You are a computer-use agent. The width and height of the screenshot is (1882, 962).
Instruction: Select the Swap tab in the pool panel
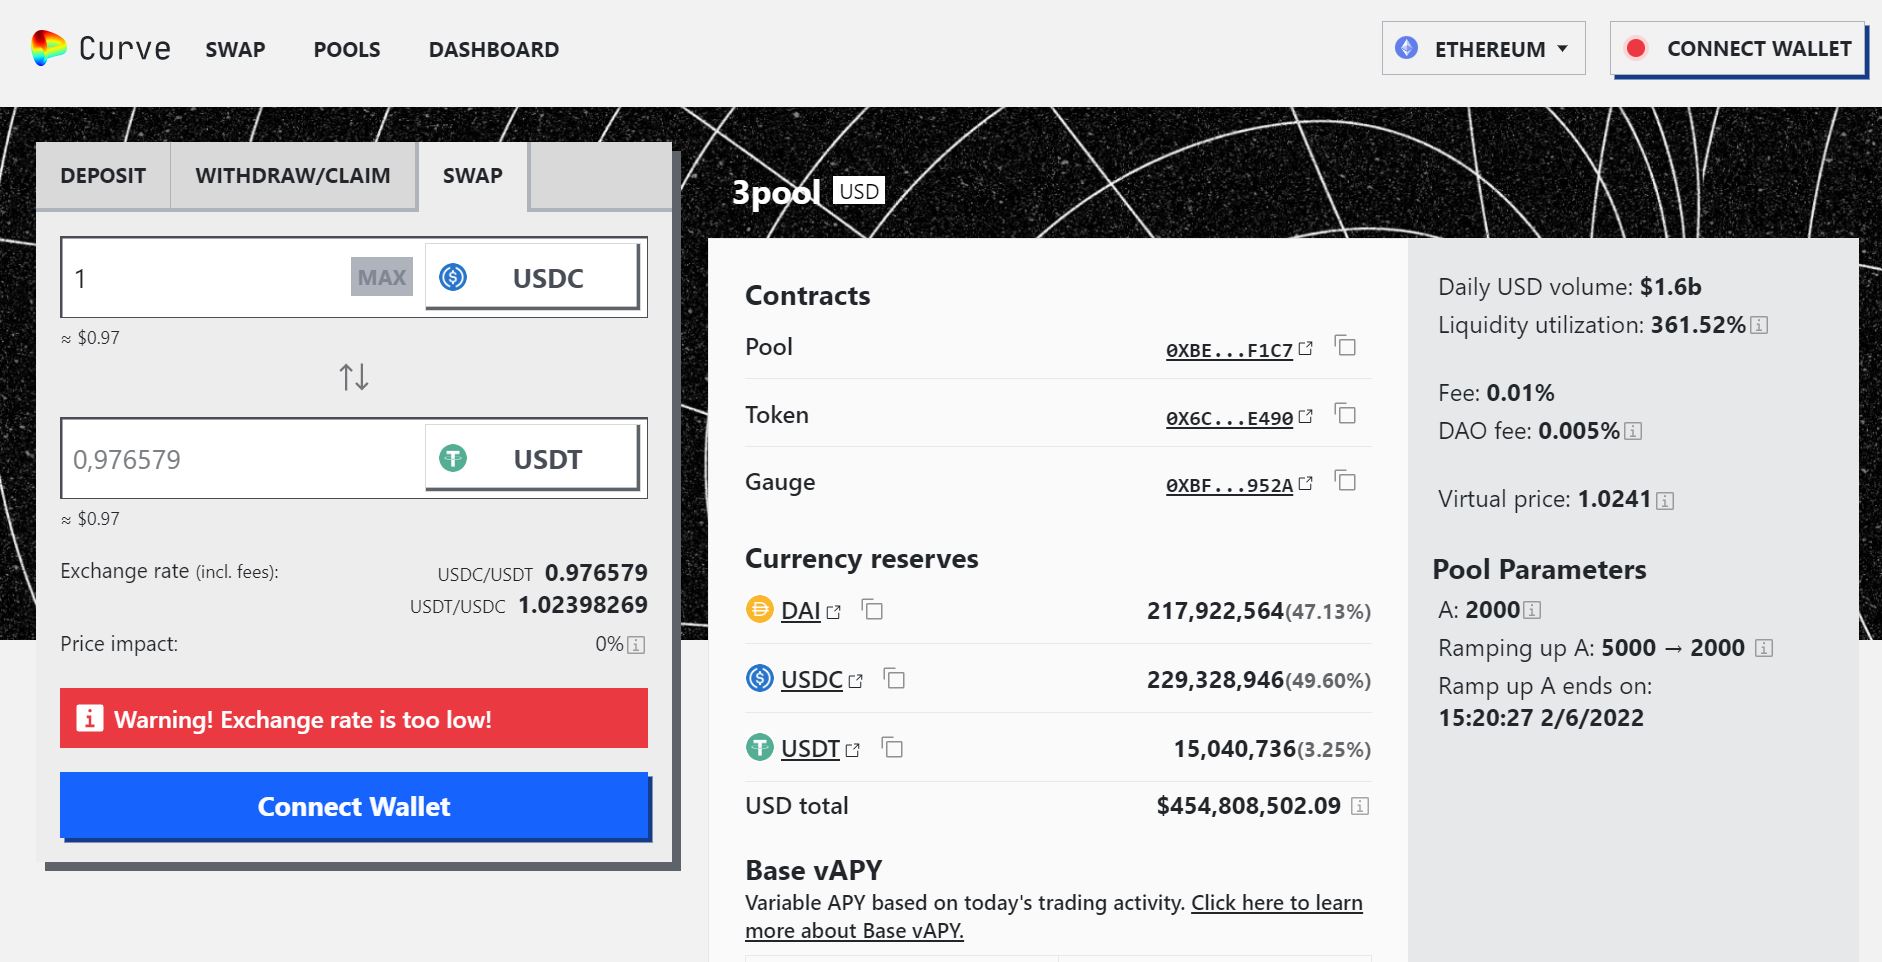473,176
